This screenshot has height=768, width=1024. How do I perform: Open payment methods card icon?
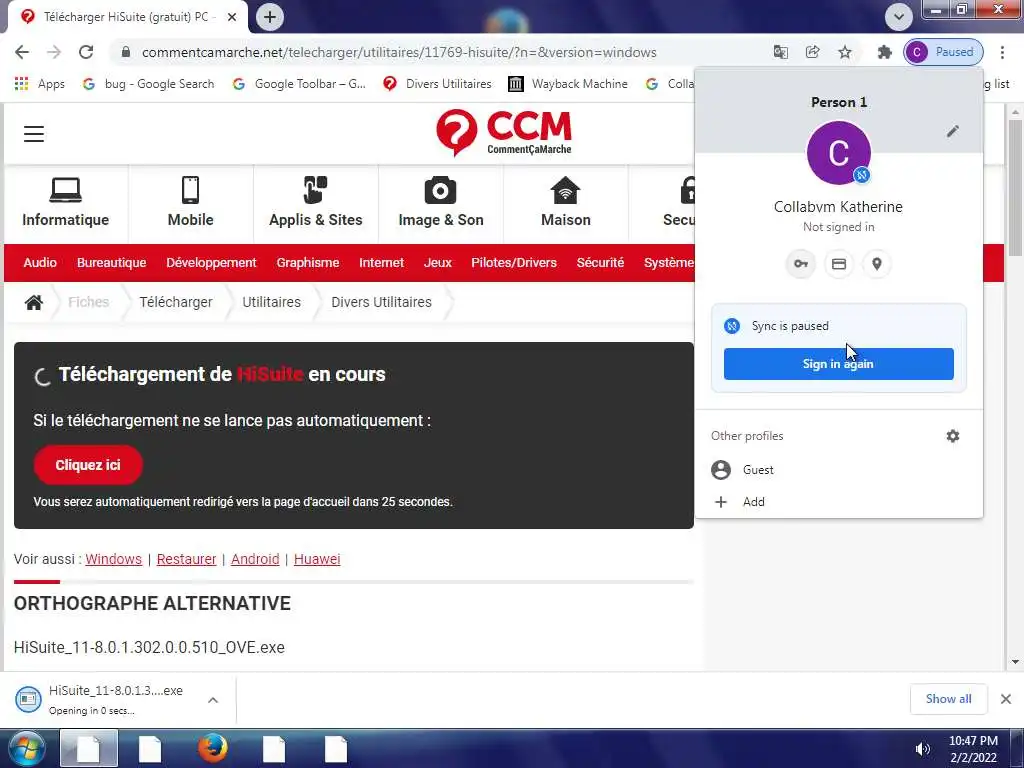tap(839, 264)
